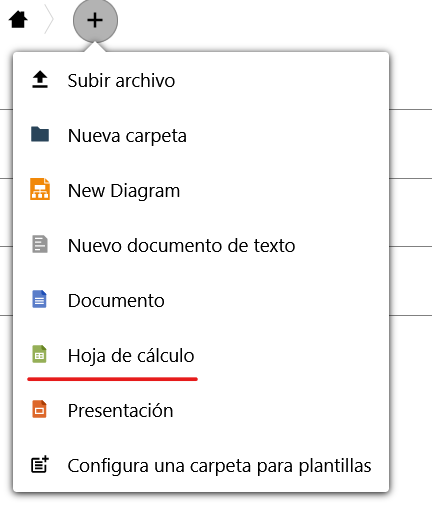
Task: Click the blue document icon
Action: 39,299
